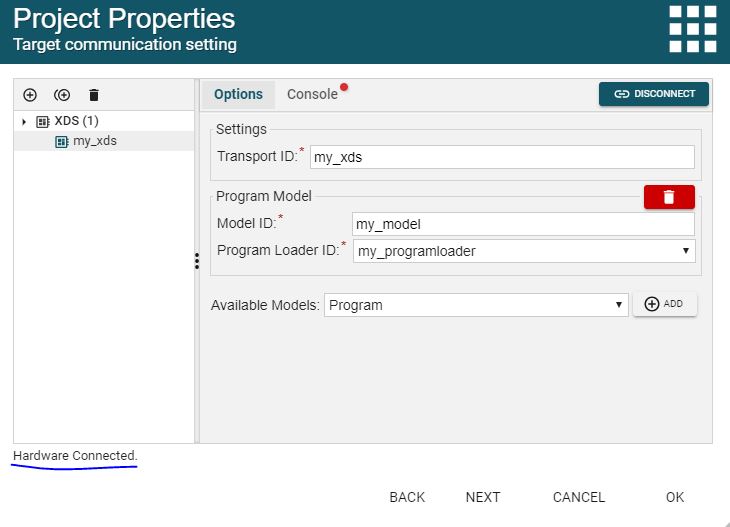Click the Transport ID input field
Viewport: 730px width, 527px height.
pos(501,157)
